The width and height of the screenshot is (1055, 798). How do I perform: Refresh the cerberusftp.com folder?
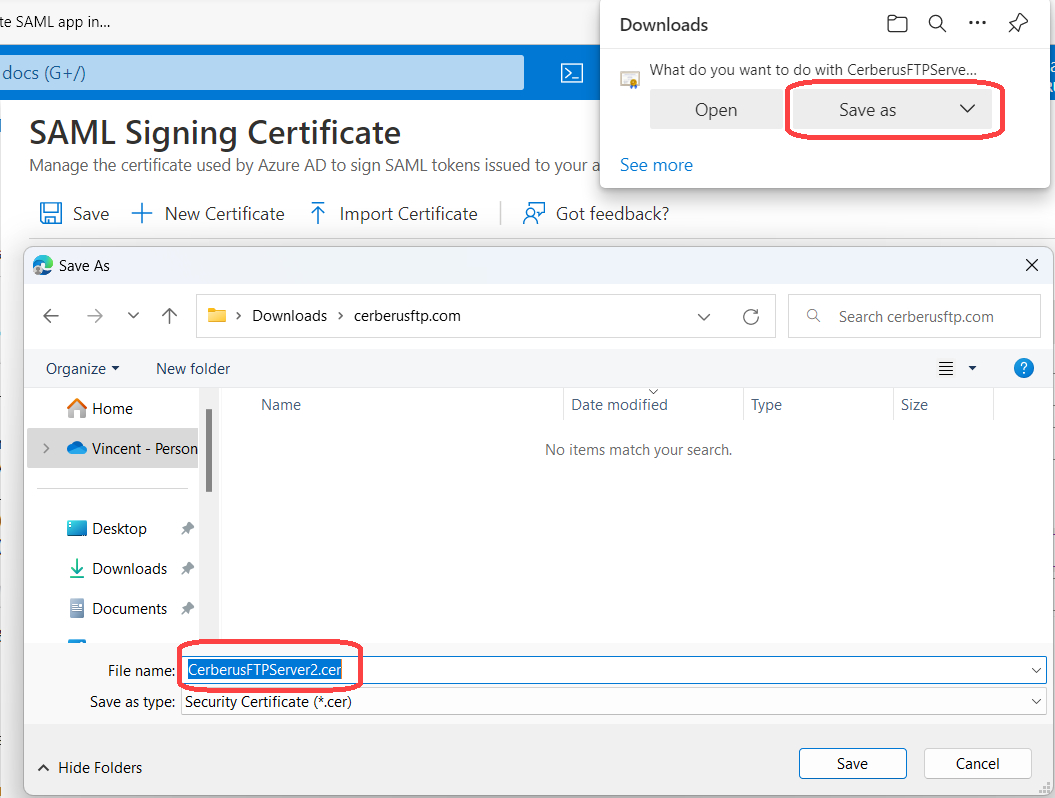[751, 317]
